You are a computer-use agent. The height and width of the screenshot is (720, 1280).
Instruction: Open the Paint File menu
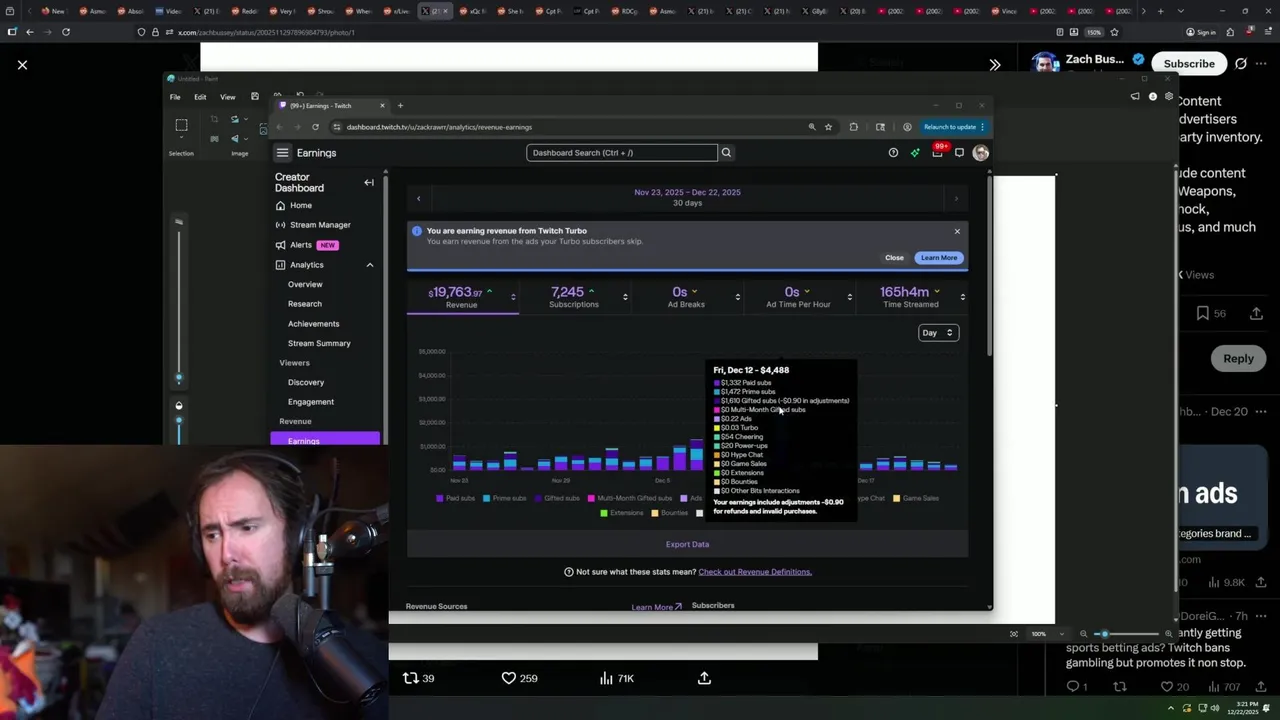(x=175, y=97)
